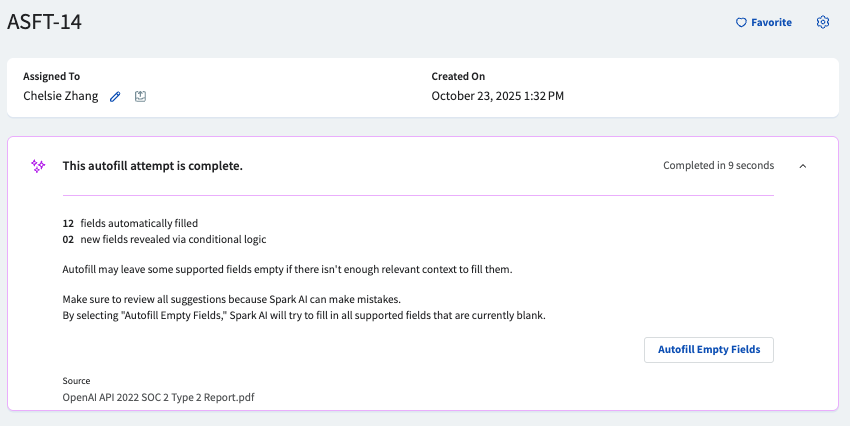The width and height of the screenshot is (850, 426).
Task: Click the Created On field label
Action: (x=458, y=76)
